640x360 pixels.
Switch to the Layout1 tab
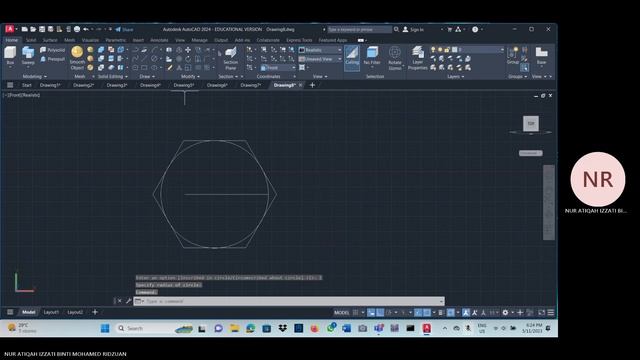(51, 312)
